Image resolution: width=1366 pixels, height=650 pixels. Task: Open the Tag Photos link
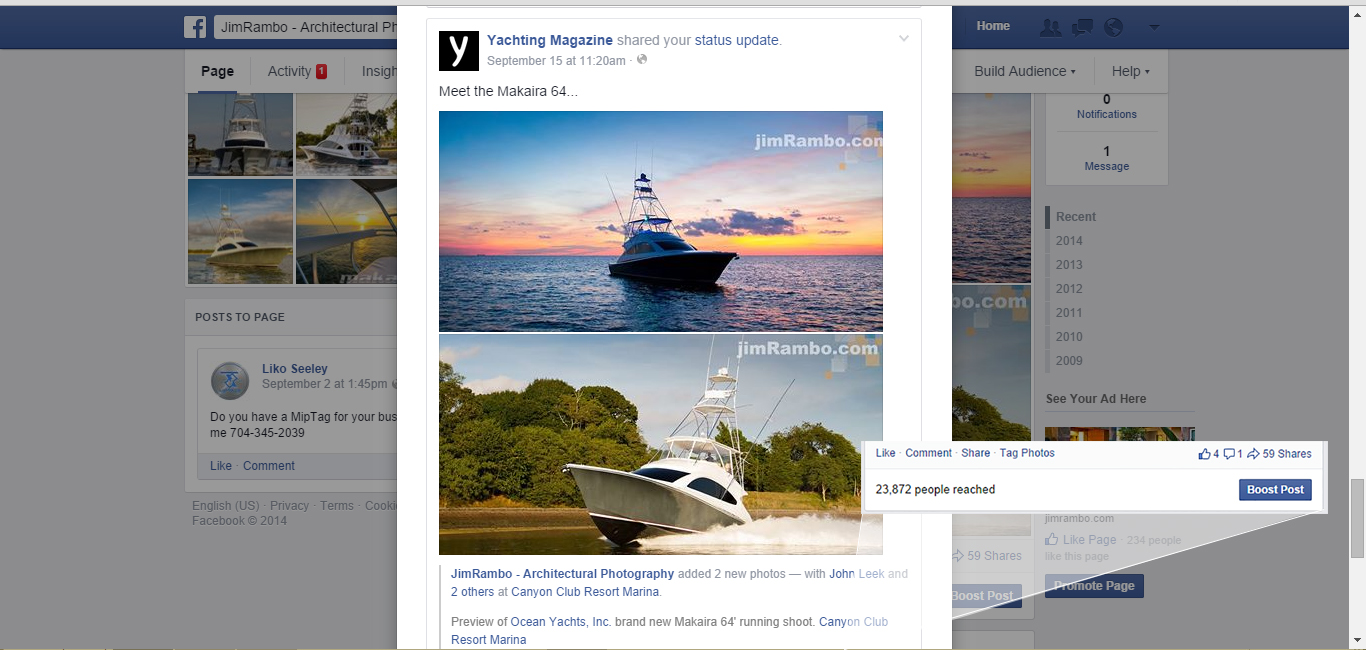coord(1027,453)
